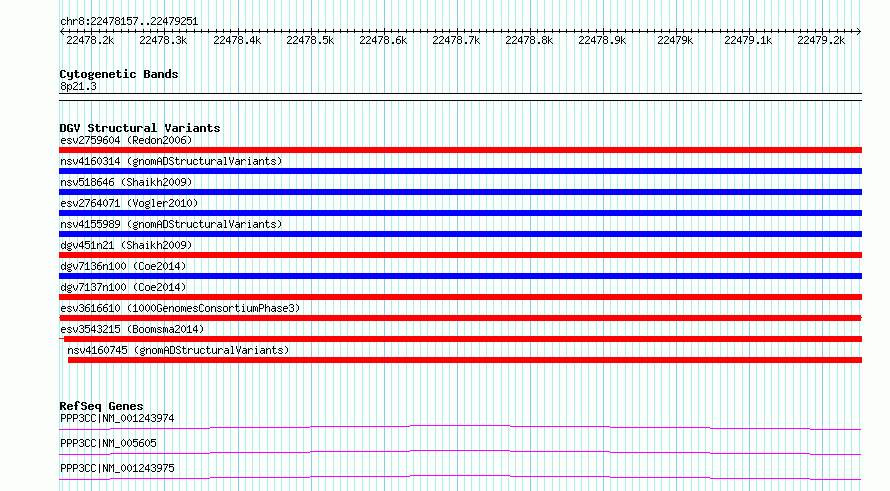Click the nsv518646 (Shaikh2009) label
Image resolution: width=890 pixels, height=491 pixels.
126,182
